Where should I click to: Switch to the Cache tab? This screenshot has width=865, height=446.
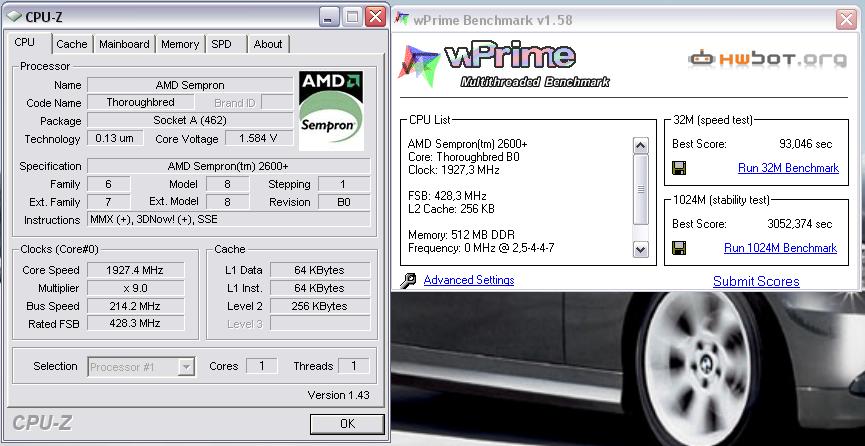(72, 44)
